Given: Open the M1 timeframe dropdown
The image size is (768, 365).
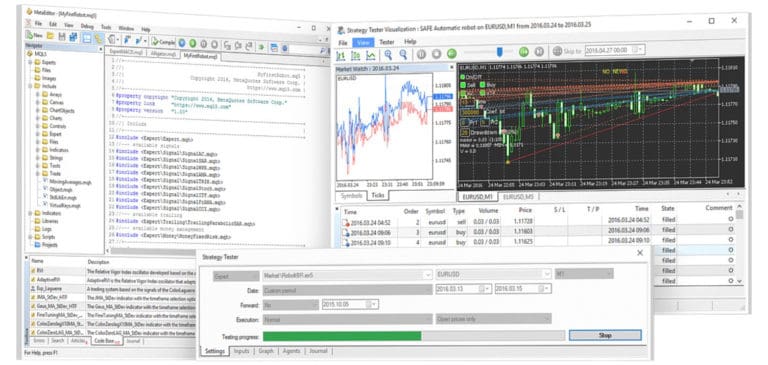Looking at the screenshot, I should 584,274.
